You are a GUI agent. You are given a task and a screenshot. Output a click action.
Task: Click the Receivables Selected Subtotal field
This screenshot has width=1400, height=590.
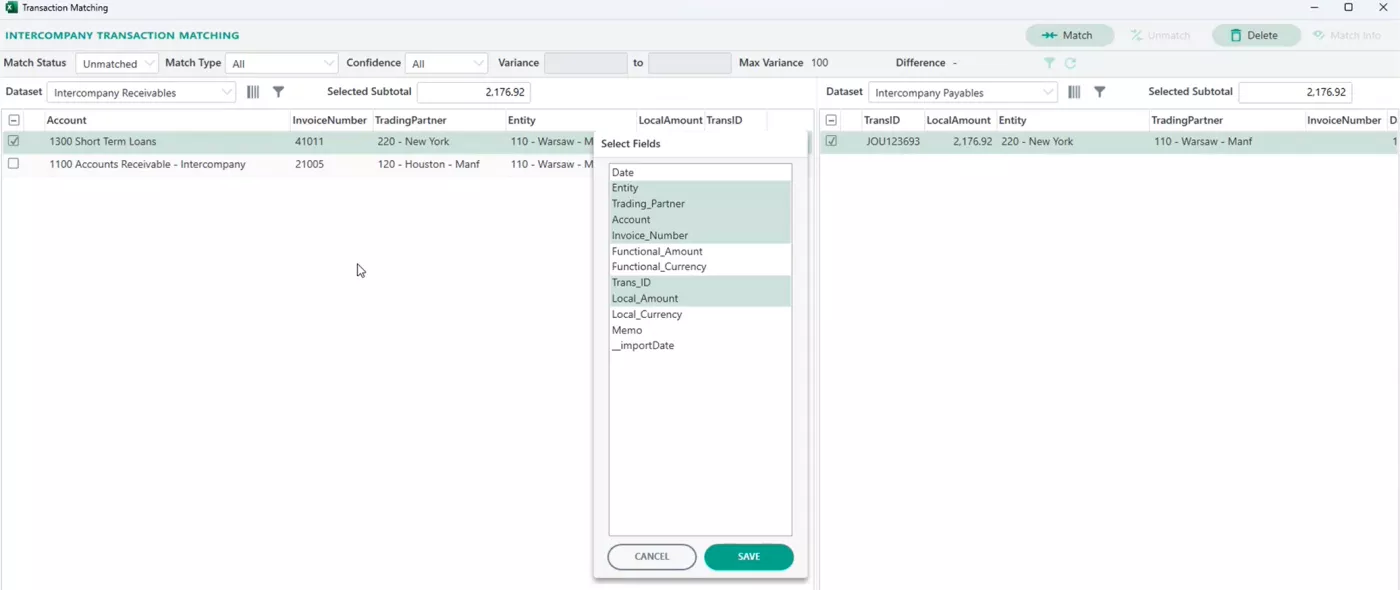(474, 92)
